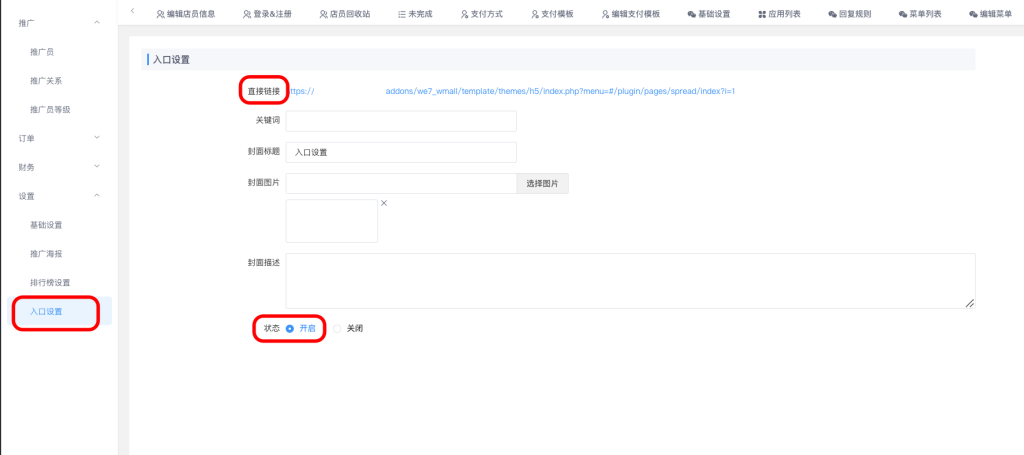Click into the 关键词 input field

(x=400, y=121)
